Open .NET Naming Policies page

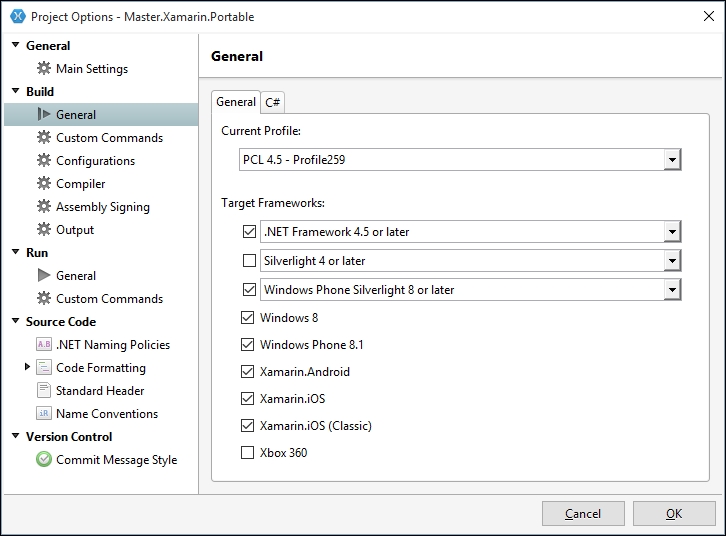pyautogui.click(x=113, y=345)
